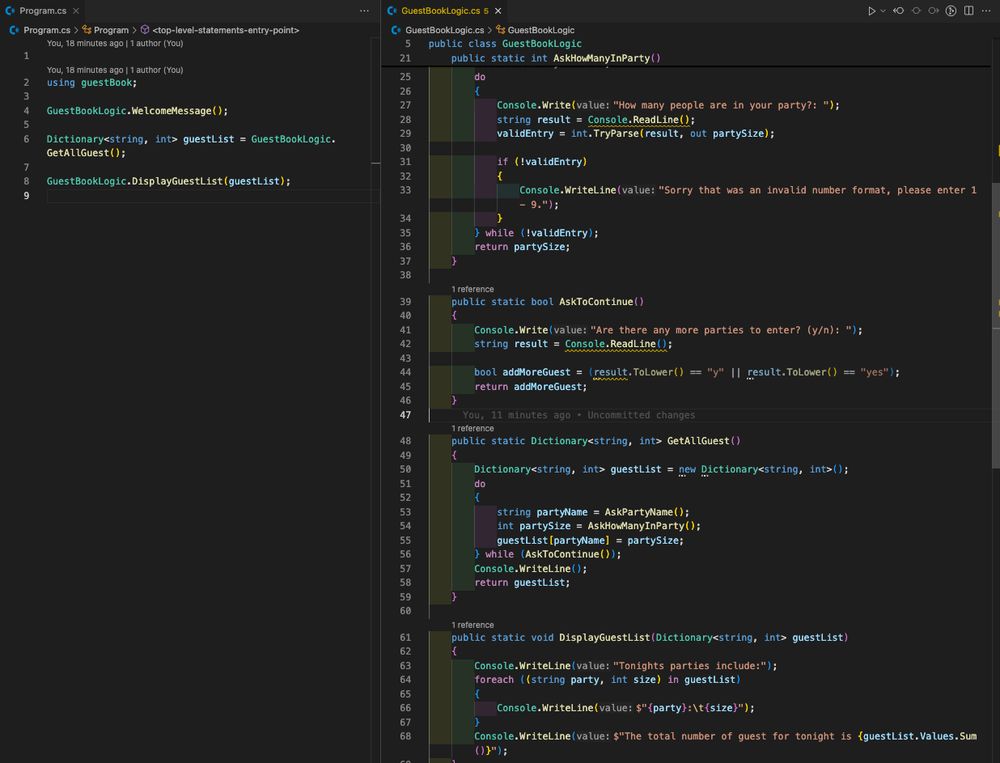
Task: Open CodeLens '1 reference' above DisplayGuestList
Action: 473,625
